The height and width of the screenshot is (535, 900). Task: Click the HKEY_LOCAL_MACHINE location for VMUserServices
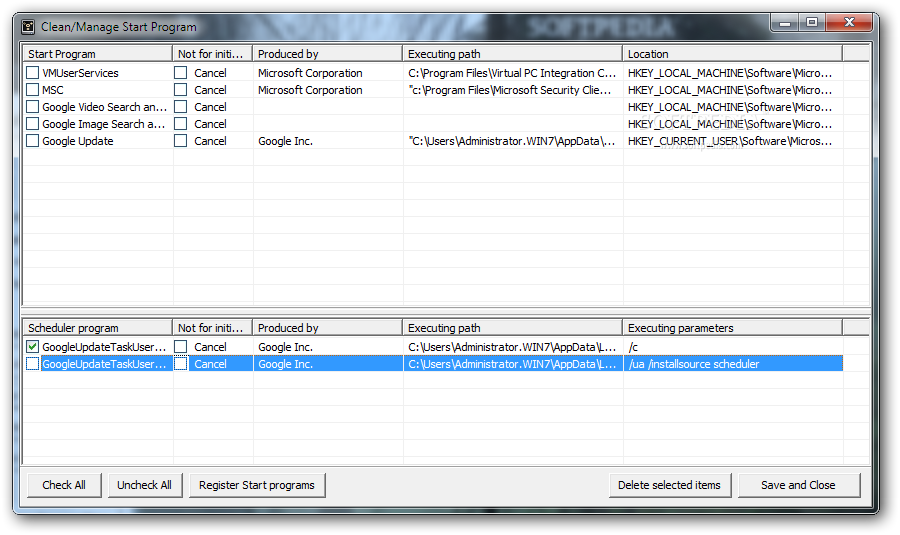730,73
